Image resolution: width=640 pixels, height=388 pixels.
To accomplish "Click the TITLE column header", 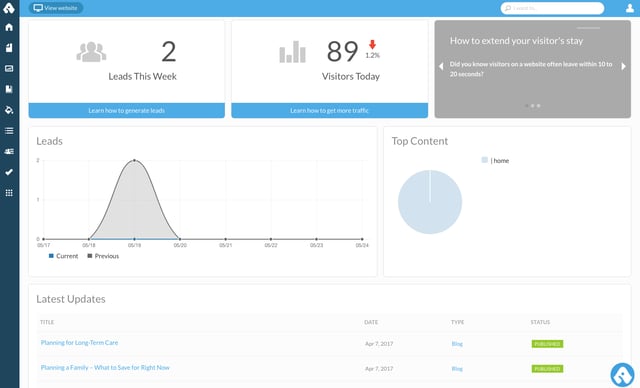I will [47, 322].
